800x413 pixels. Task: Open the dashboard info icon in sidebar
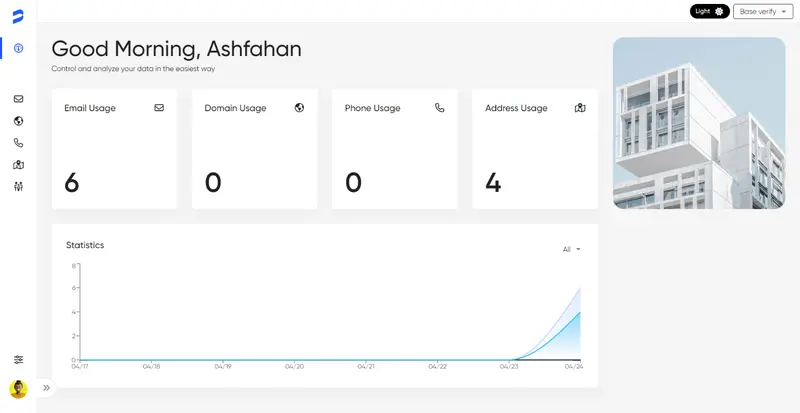18,48
